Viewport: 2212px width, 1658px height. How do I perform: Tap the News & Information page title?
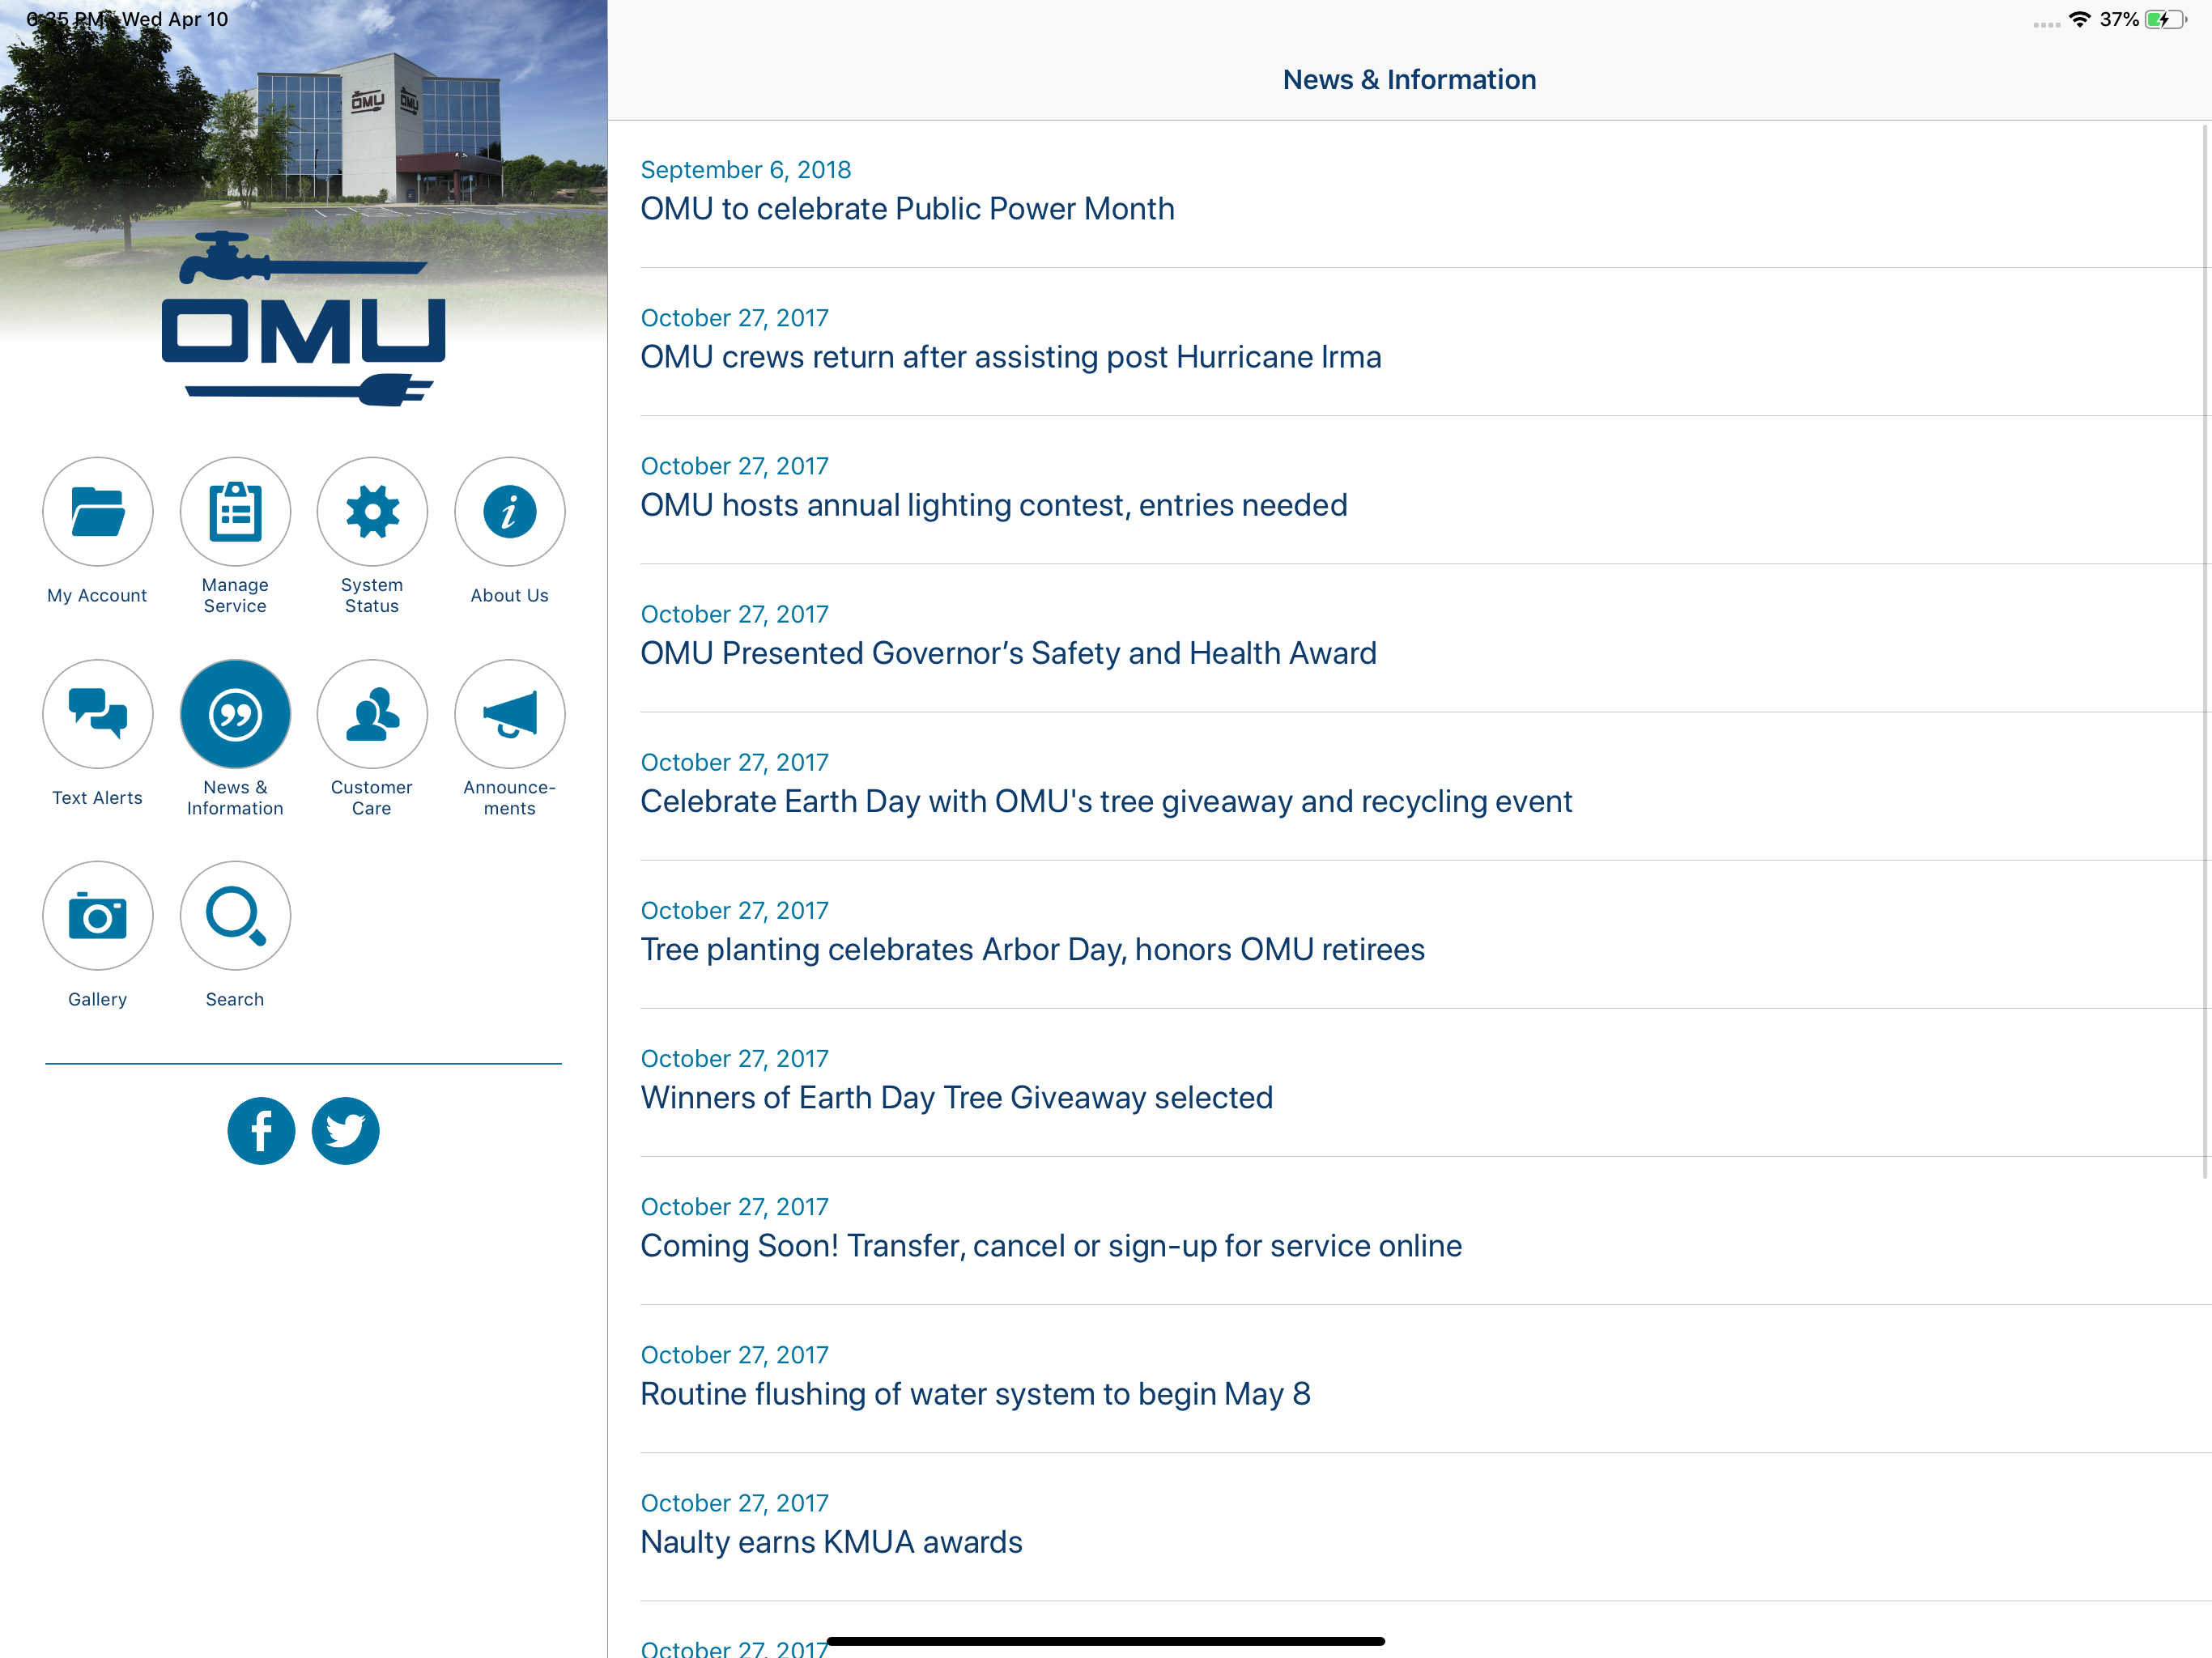(x=1409, y=79)
